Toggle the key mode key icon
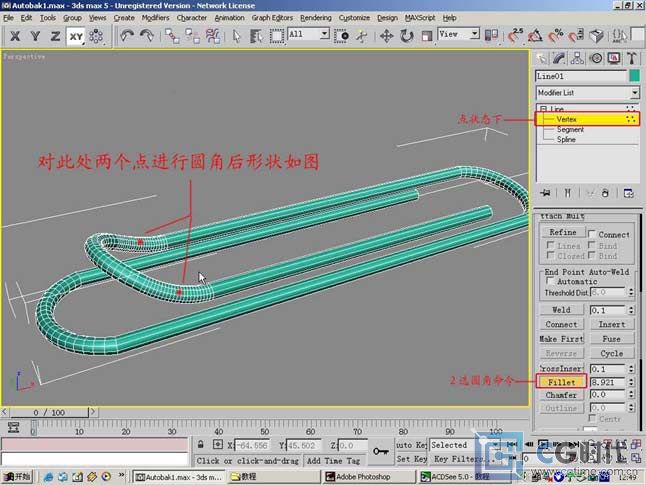This screenshot has width=646, height=485. pyautogui.click(x=380, y=451)
